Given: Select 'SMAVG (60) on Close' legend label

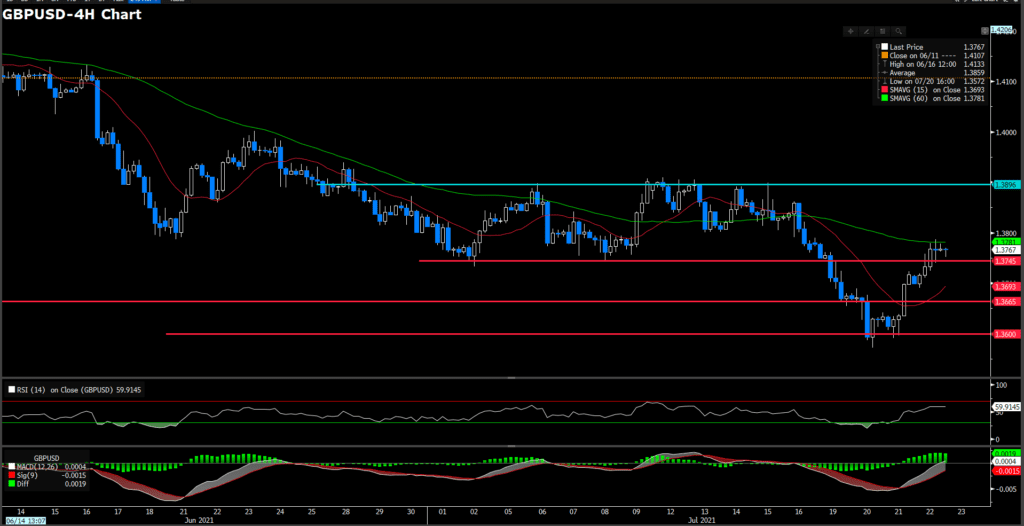Looking at the screenshot, I should coord(925,98).
